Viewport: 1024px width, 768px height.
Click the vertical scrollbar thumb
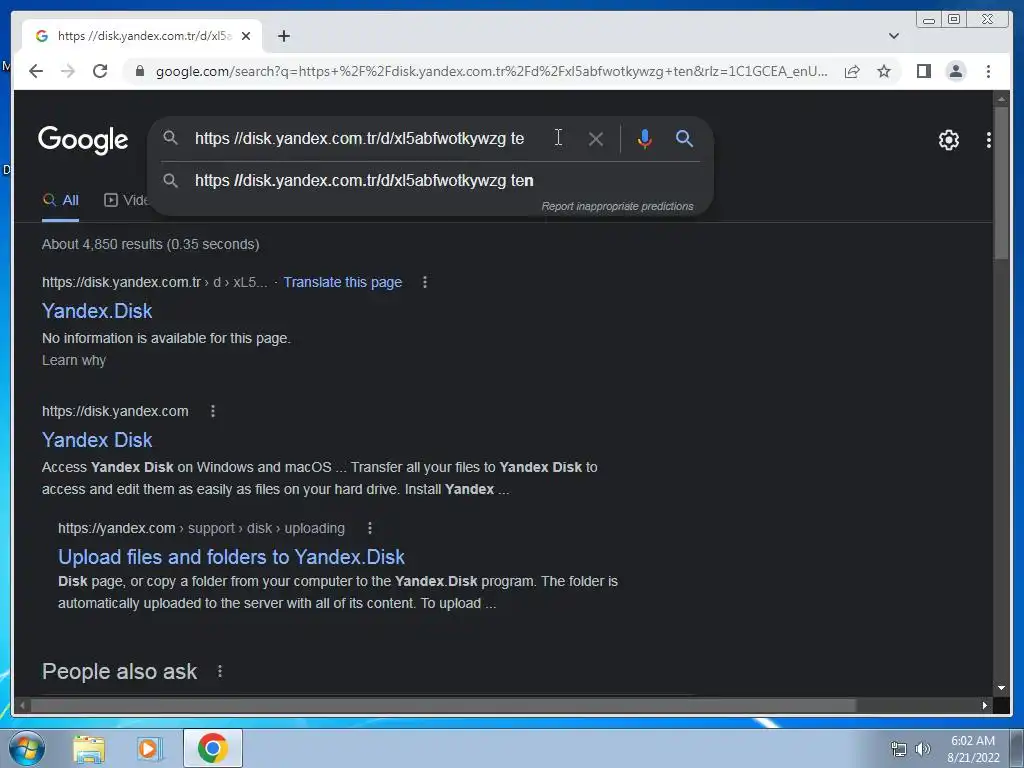click(x=1001, y=184)
